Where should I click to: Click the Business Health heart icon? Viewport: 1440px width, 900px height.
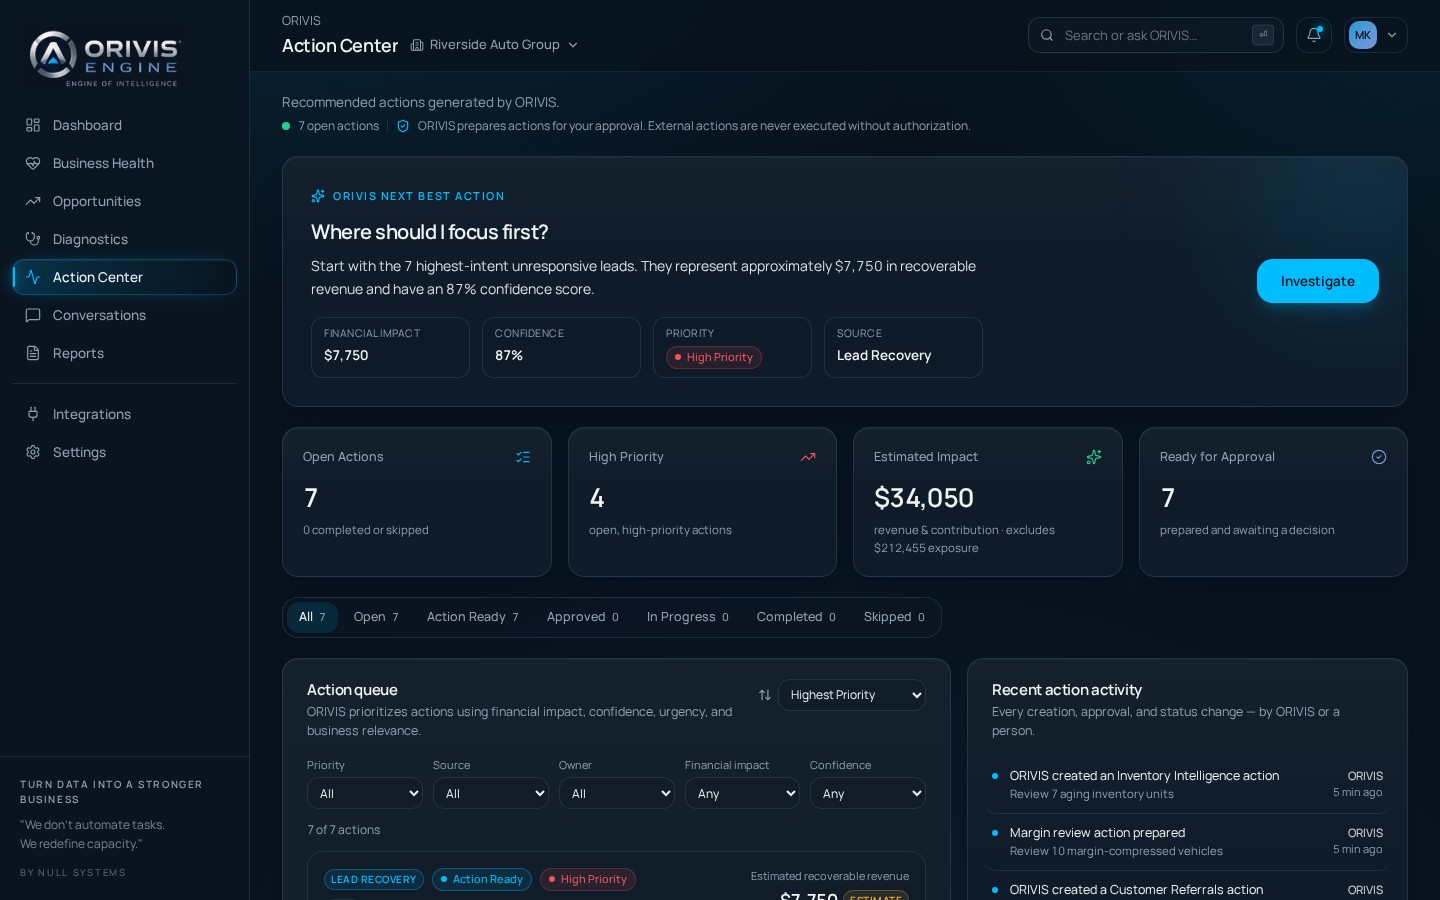[x=33, y=163]
